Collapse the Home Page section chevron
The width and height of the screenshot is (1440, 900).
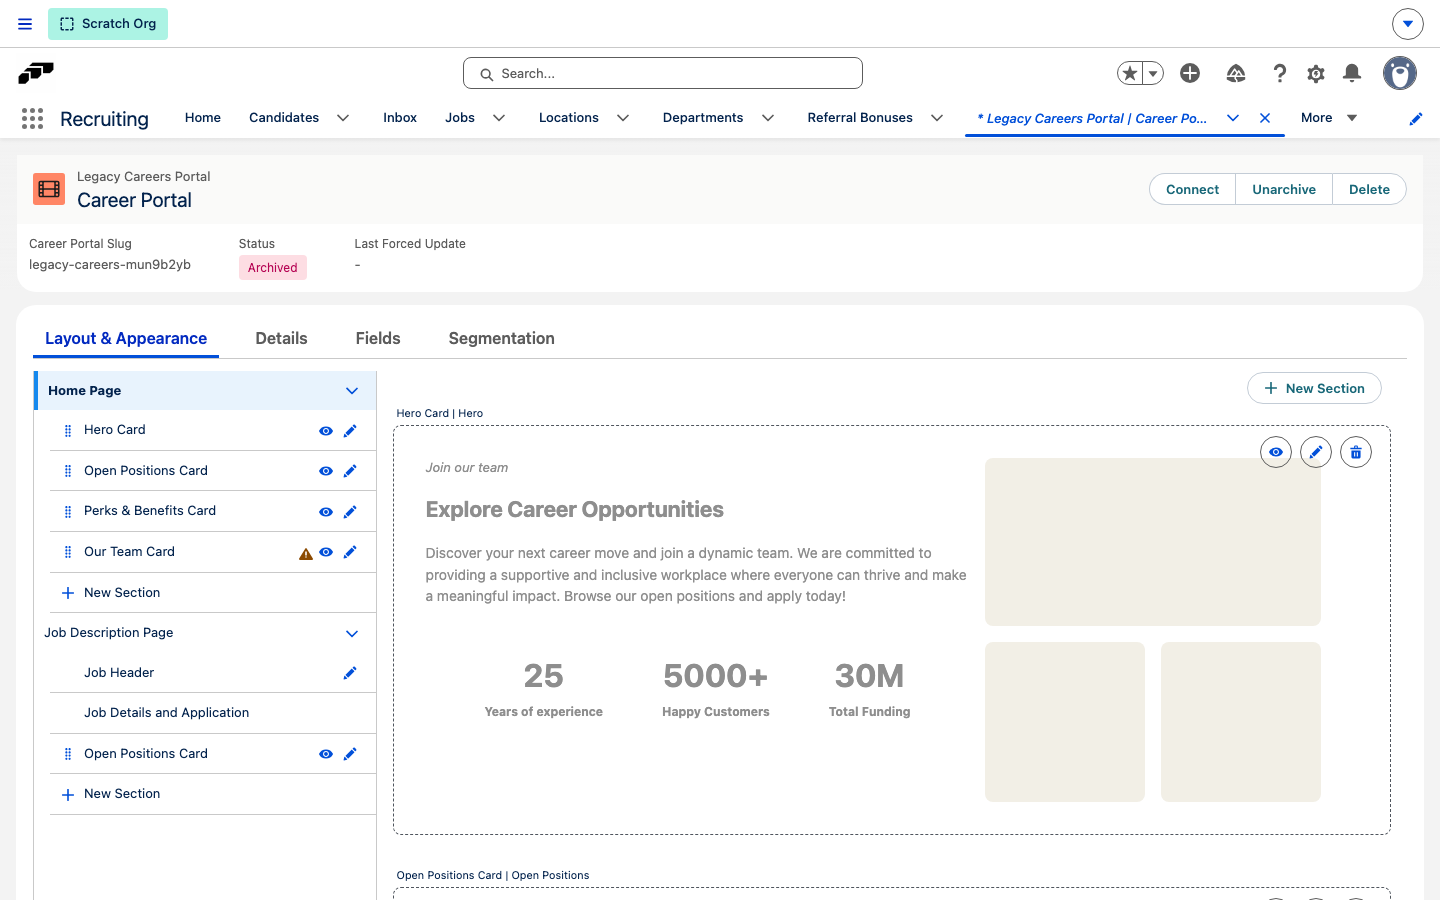(352, 391)
